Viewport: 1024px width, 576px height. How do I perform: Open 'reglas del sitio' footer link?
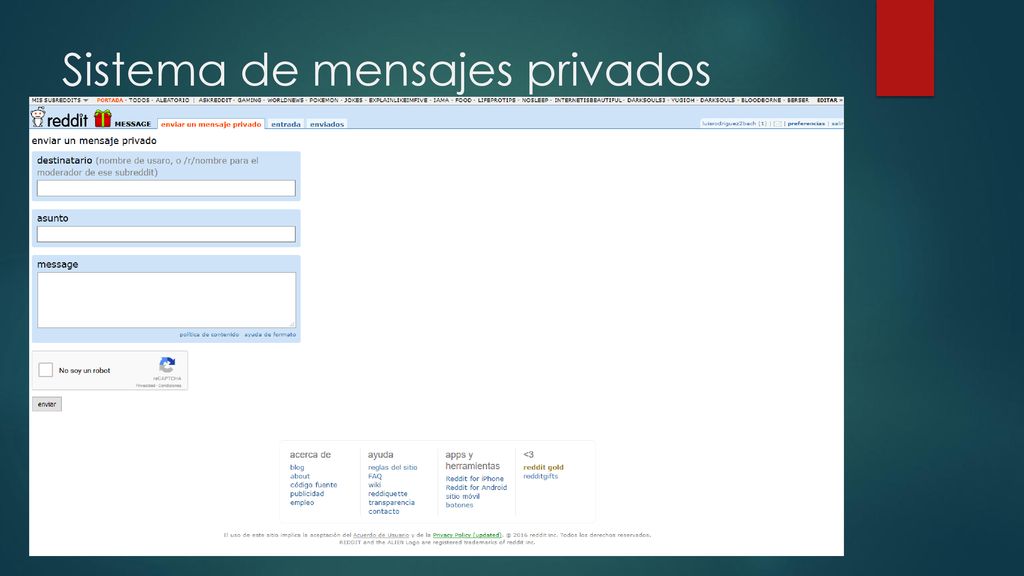(x=392, y=468)
